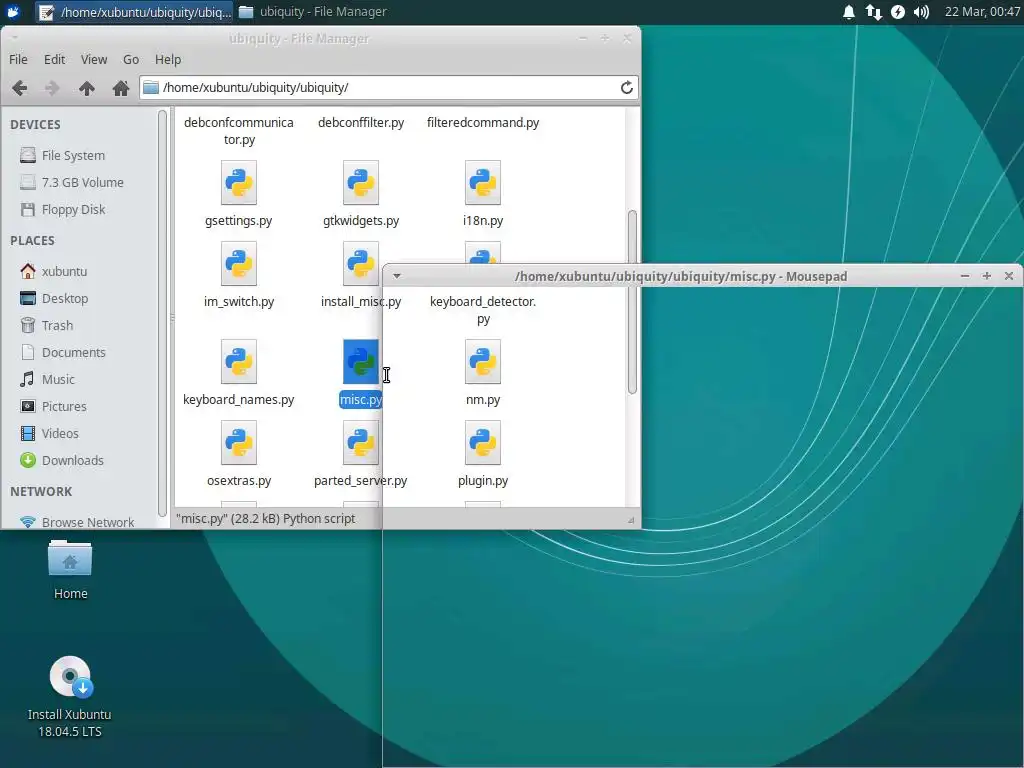Screen dimensions: 1024x768
Task: Open the Help menu in File Manager
Action: (x=168, y=59)
